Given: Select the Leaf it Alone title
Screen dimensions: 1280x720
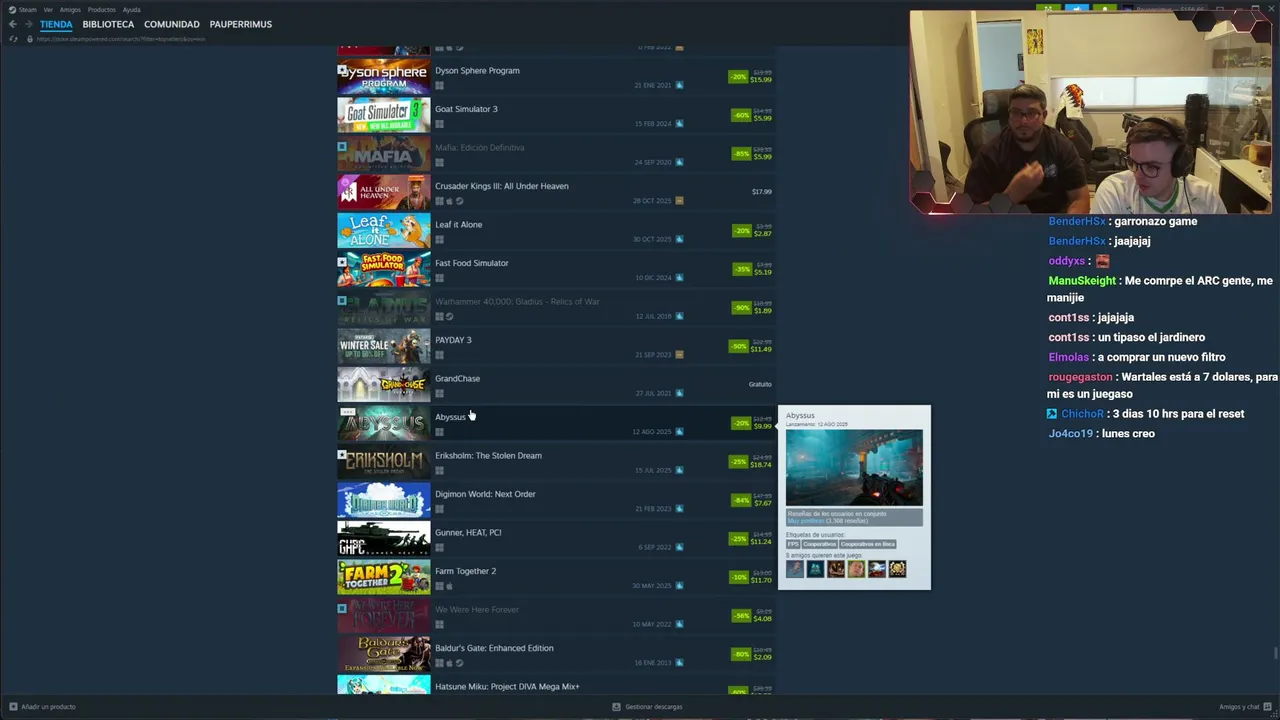Looking at the screenshot, I should 458,225.
